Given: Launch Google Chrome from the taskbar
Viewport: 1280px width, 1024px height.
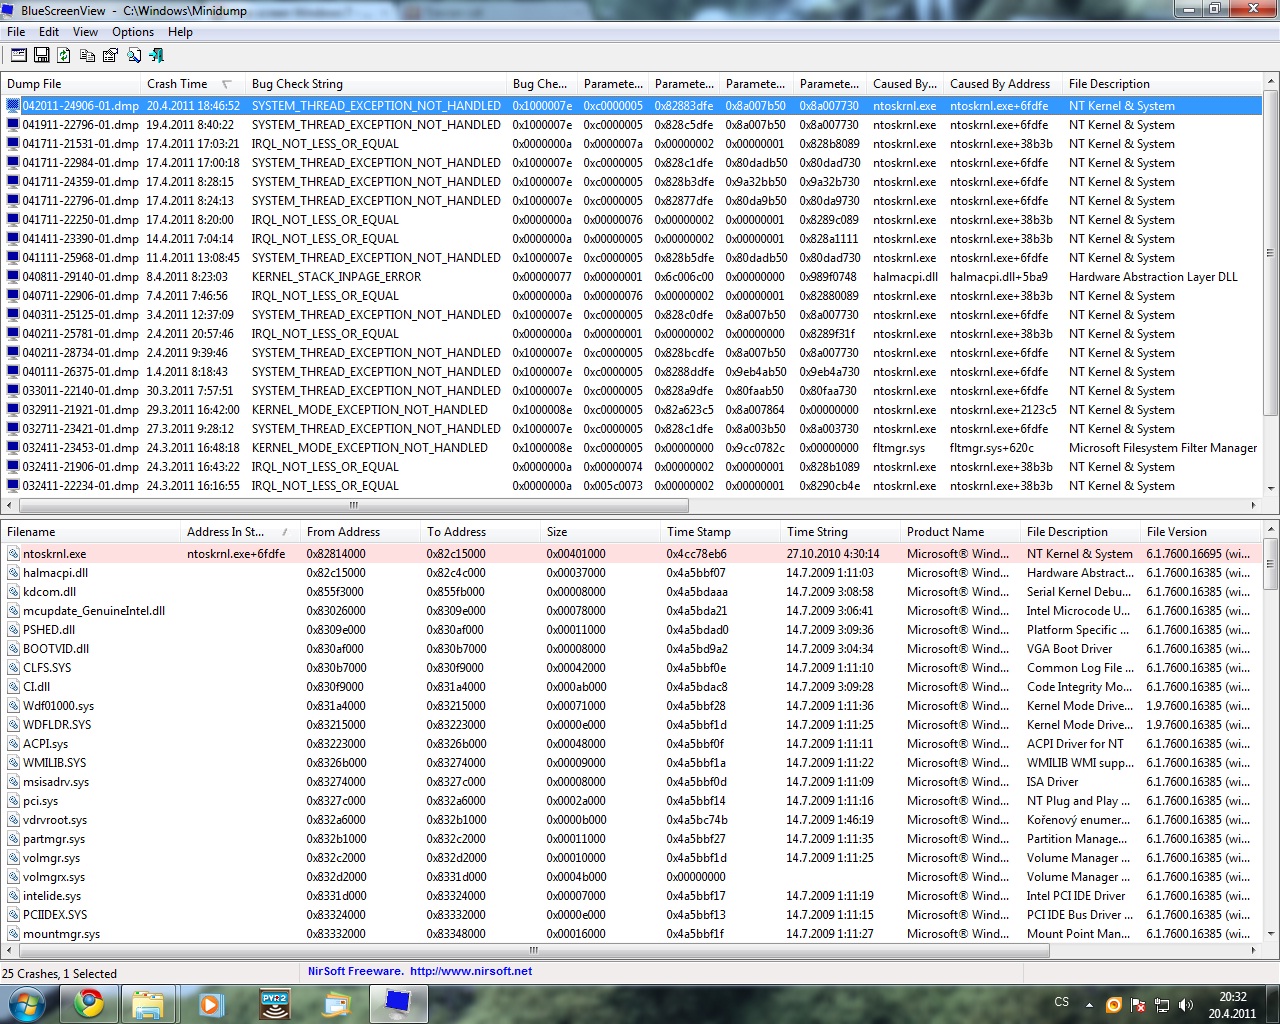Looking at the screenshot, I should (x=89, y=1003).
